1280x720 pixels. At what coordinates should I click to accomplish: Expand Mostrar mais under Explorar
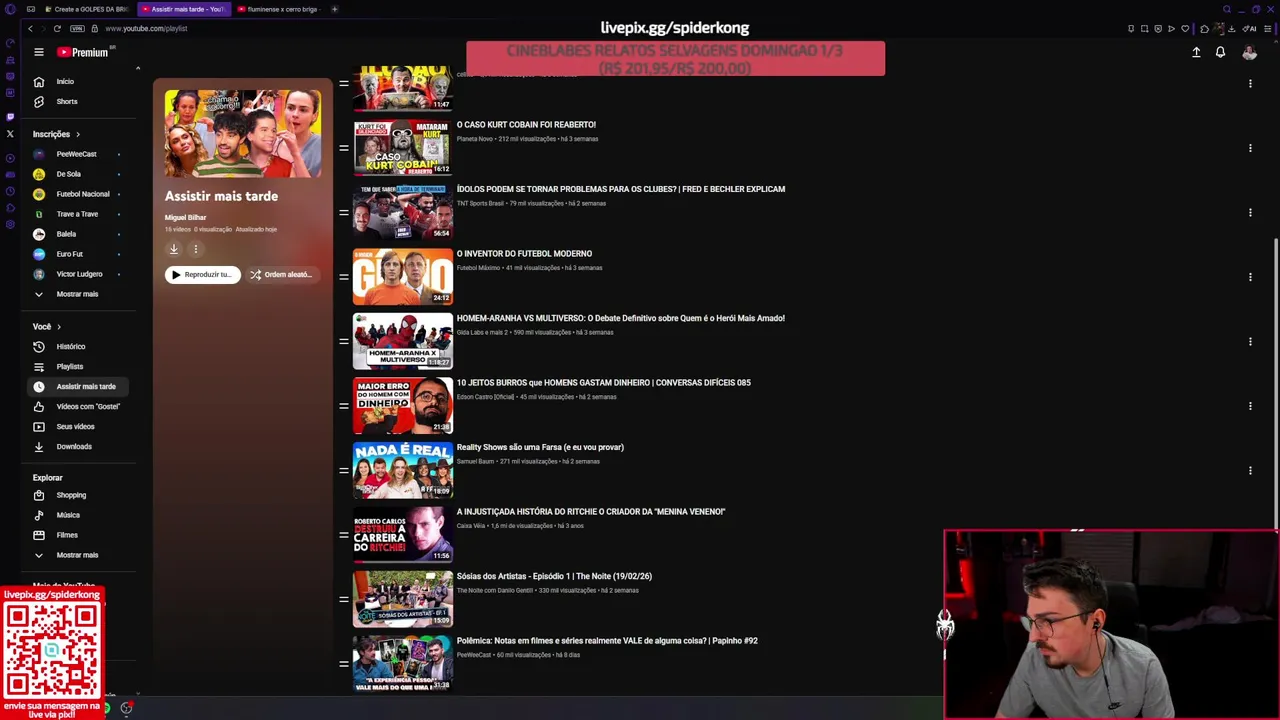pos(77,555)
